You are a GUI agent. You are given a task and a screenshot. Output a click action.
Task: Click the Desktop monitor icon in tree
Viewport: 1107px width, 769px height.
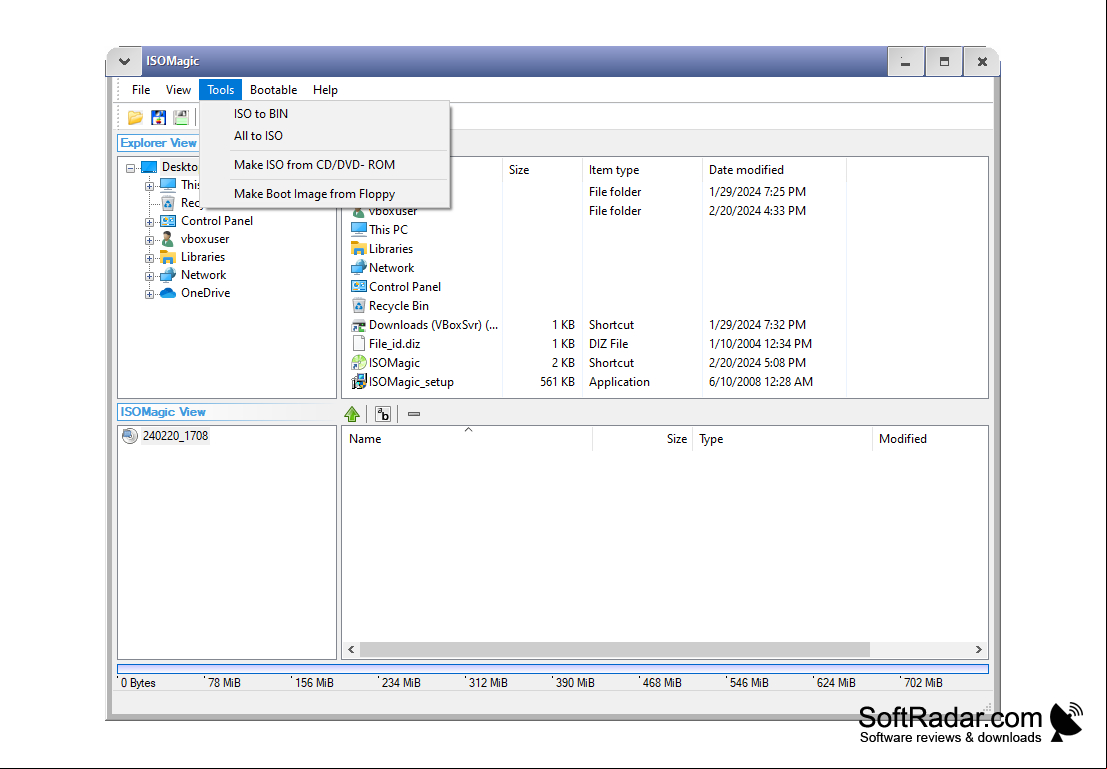149,167
